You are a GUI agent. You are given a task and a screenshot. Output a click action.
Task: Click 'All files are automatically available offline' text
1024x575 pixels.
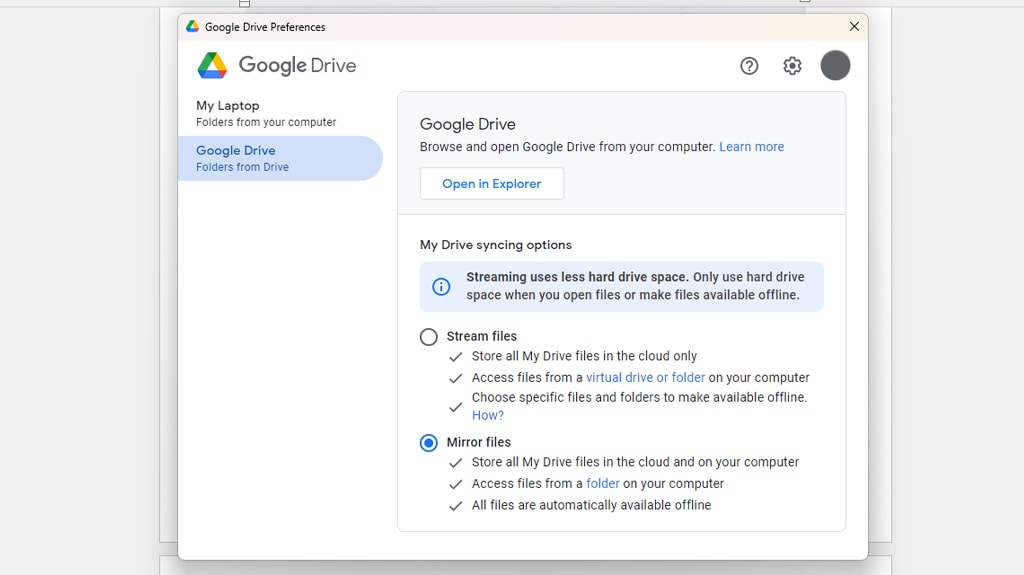coord(592,505)
